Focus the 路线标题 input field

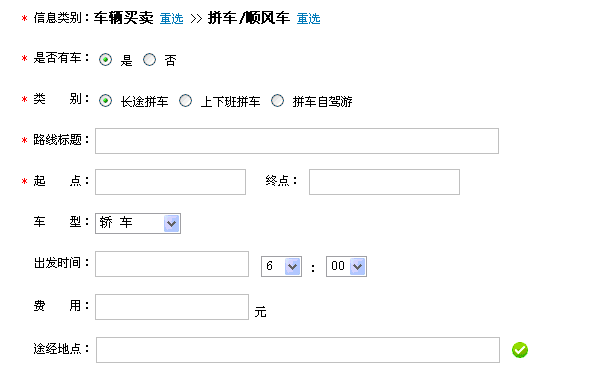coord(297,141)
